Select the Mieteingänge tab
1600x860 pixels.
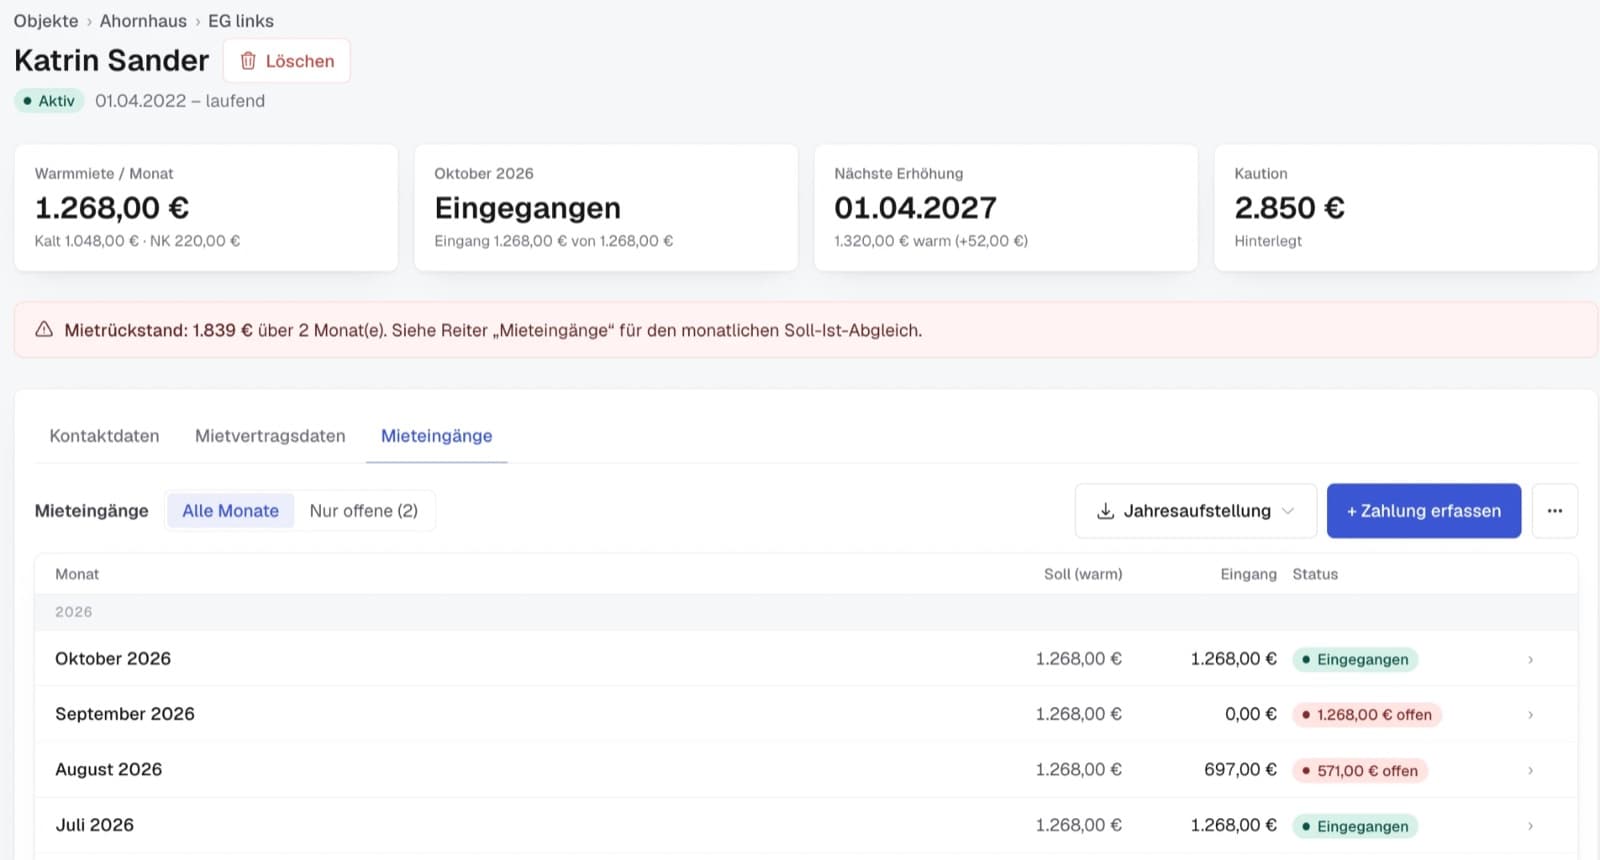pyautogui.click(x=437, y=436)
